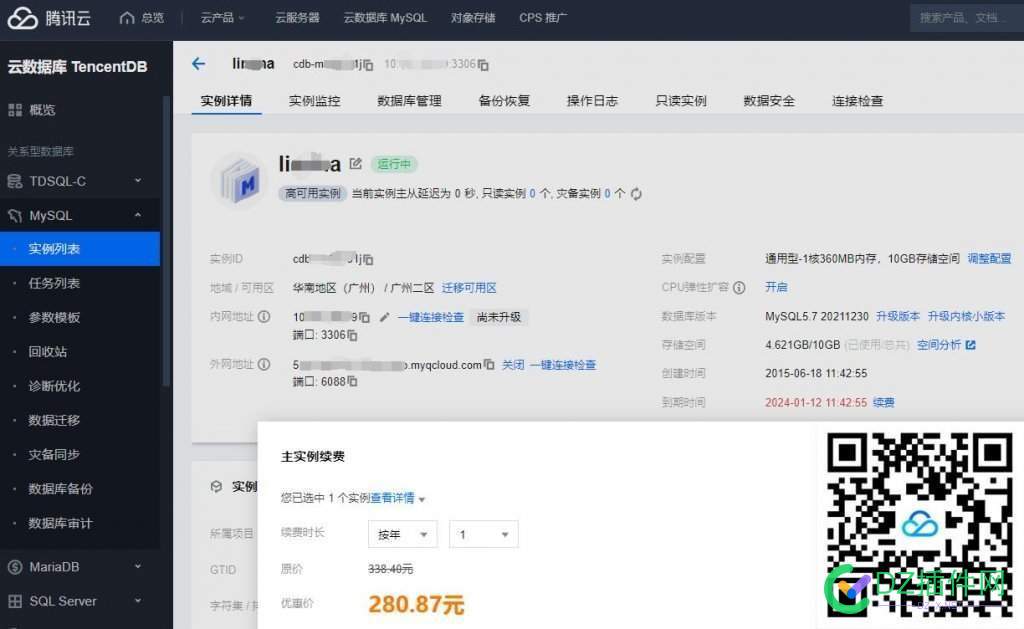Click the MySQL database instance thumbnail

point(240,181)
